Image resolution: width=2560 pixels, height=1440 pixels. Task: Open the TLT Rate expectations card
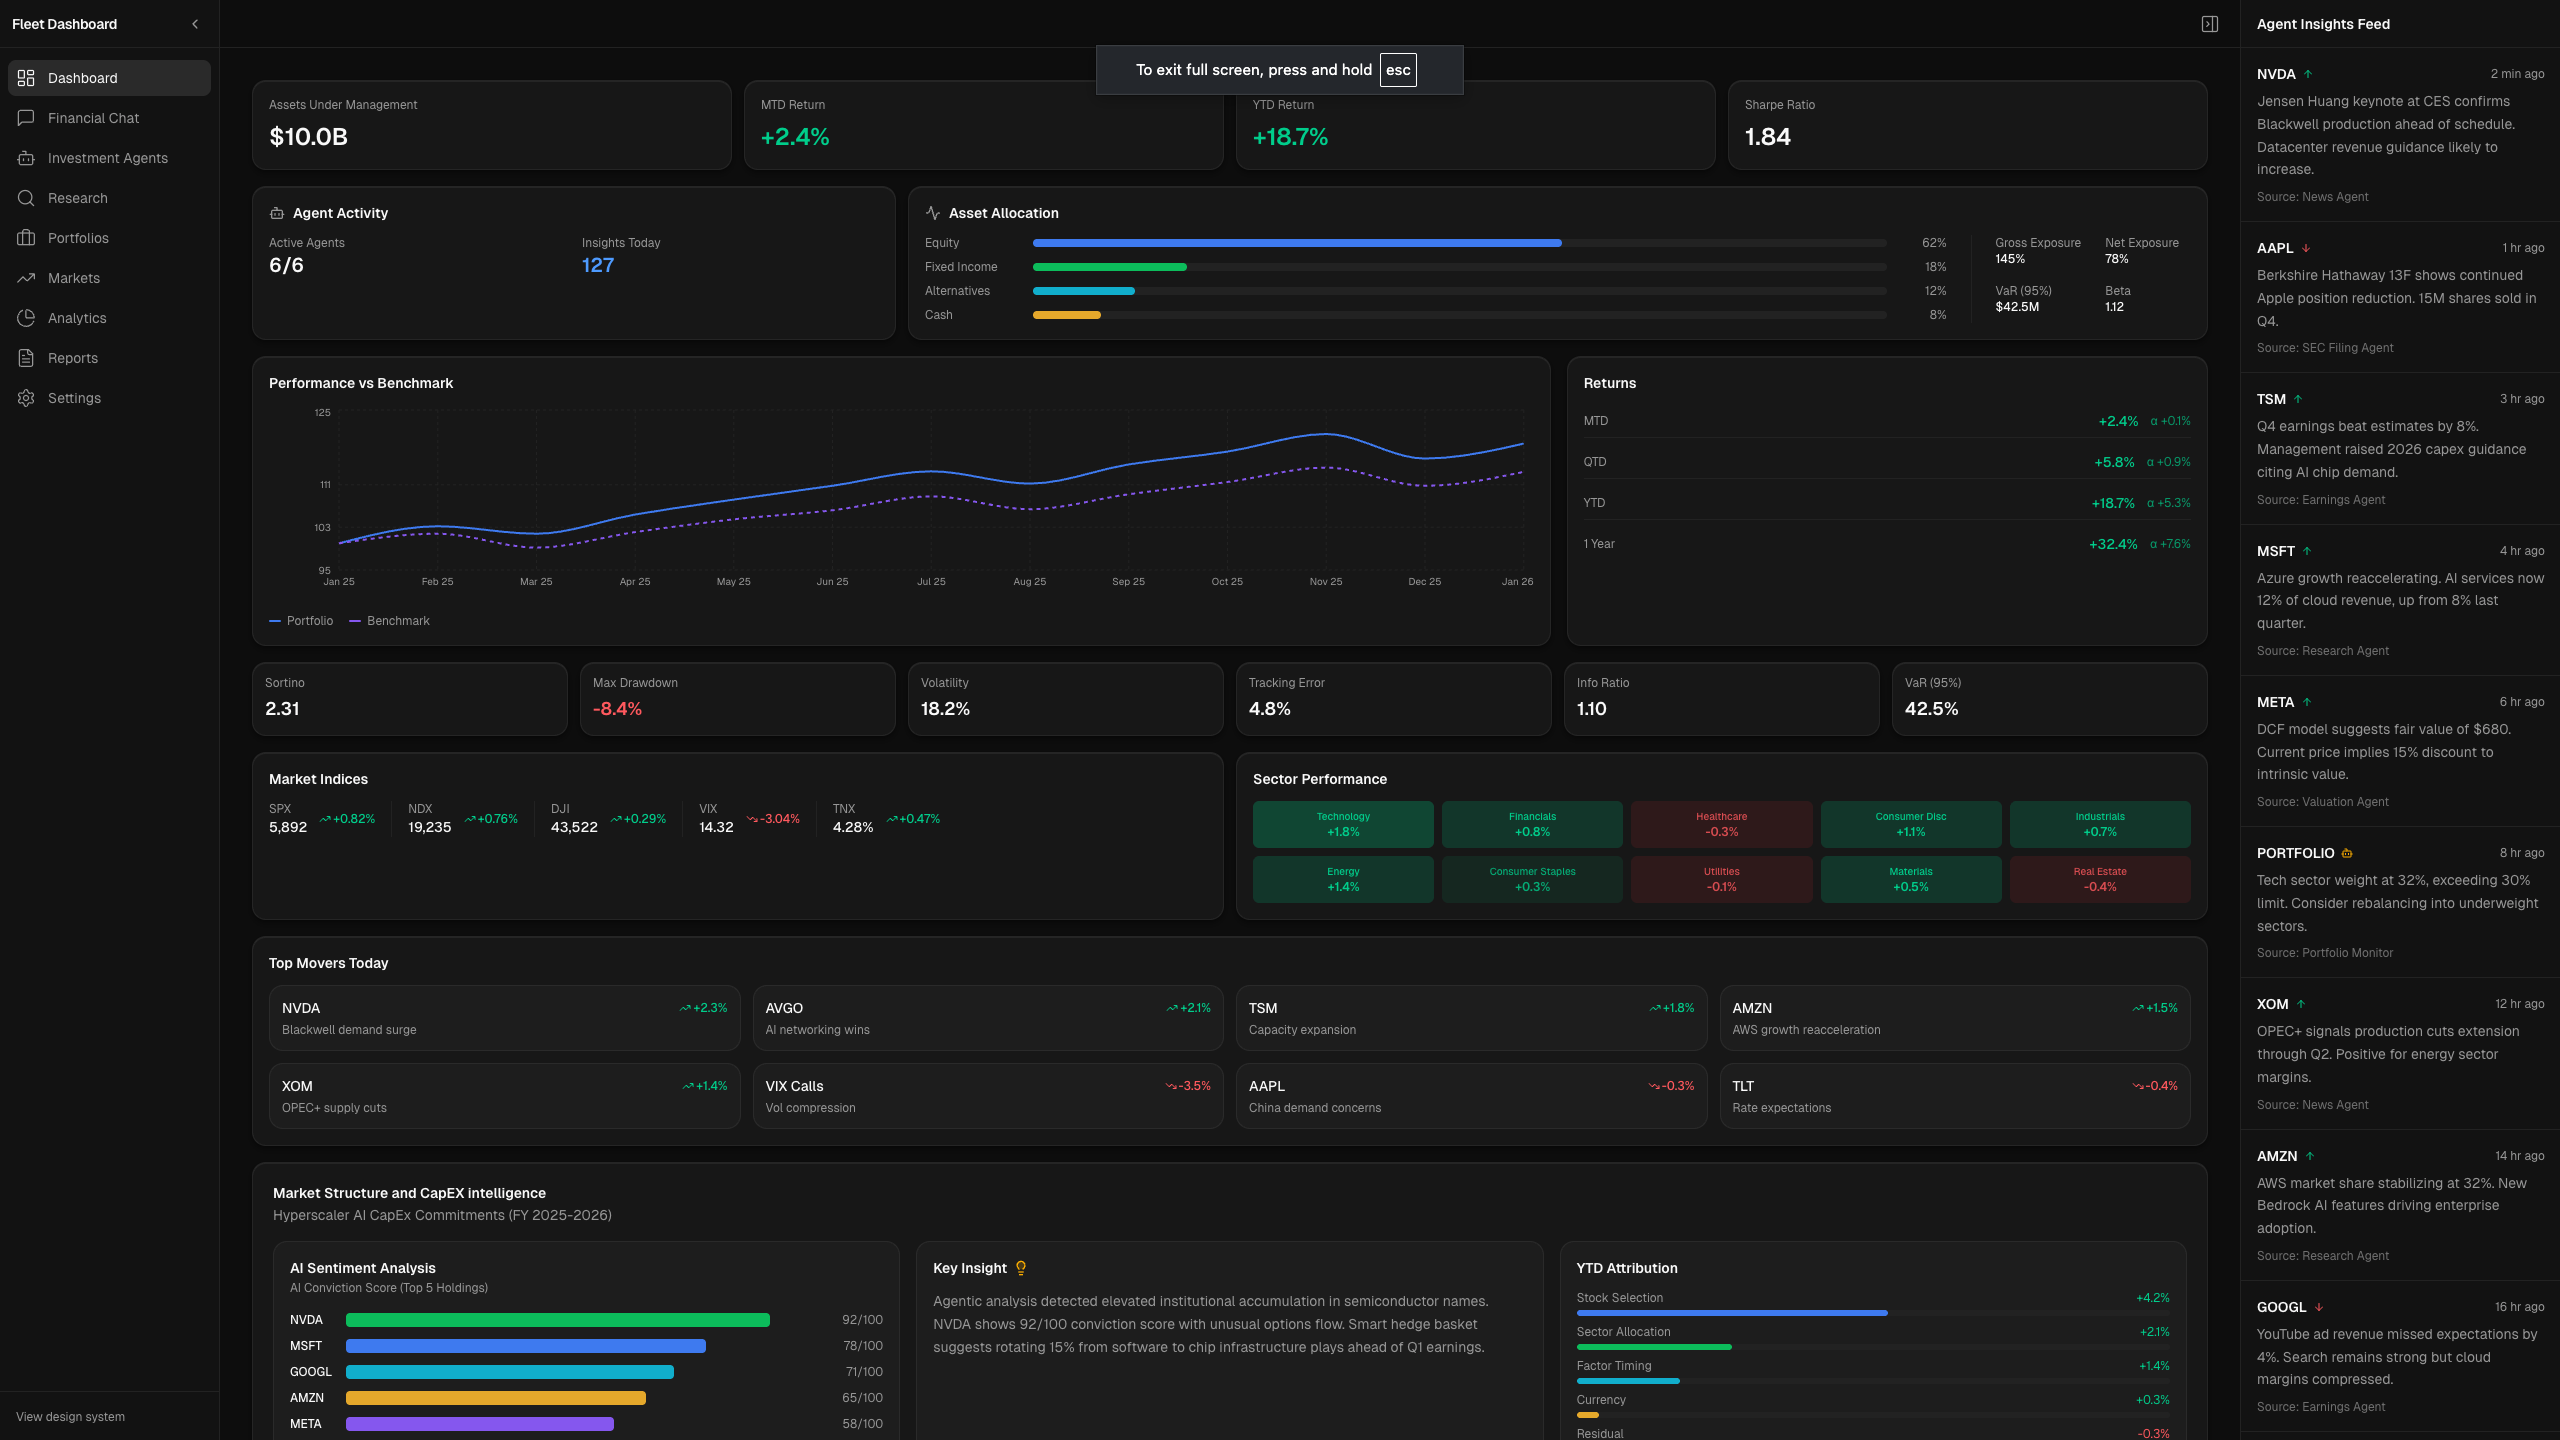pos(1955,1096)
